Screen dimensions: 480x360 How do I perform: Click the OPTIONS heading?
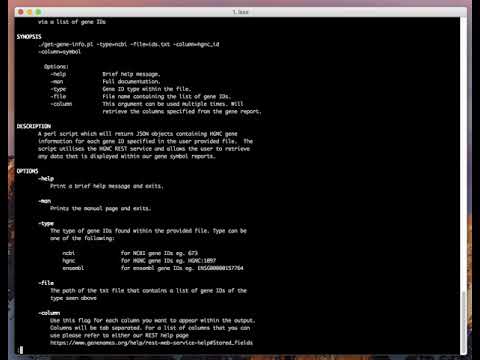pyautogui.click(x=27, y=171)
